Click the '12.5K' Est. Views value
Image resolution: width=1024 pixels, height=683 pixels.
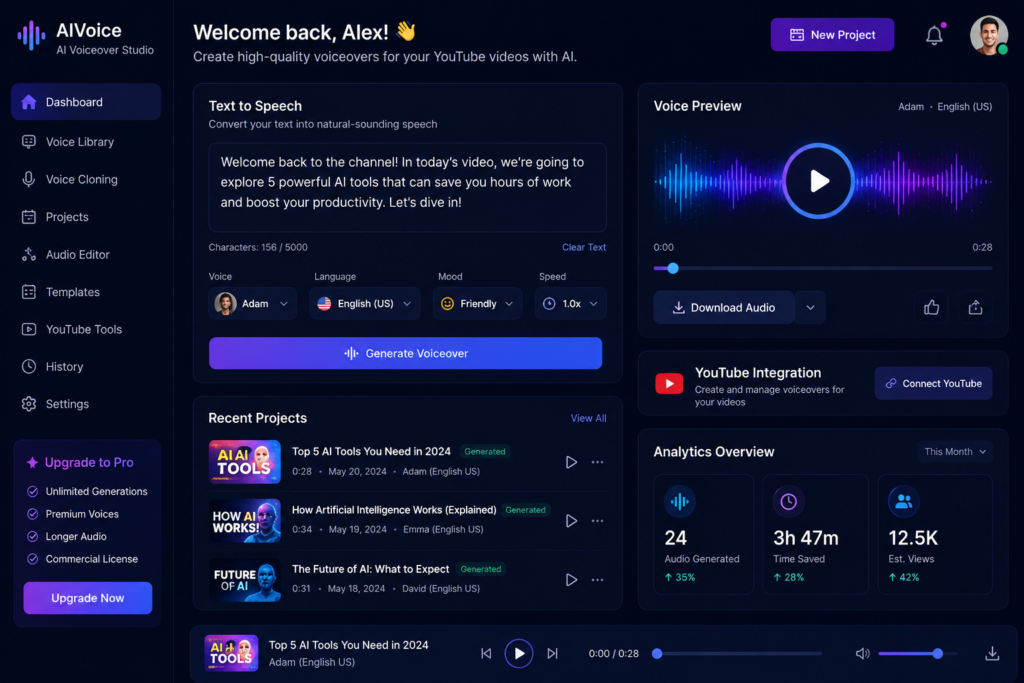pos(913,538)
